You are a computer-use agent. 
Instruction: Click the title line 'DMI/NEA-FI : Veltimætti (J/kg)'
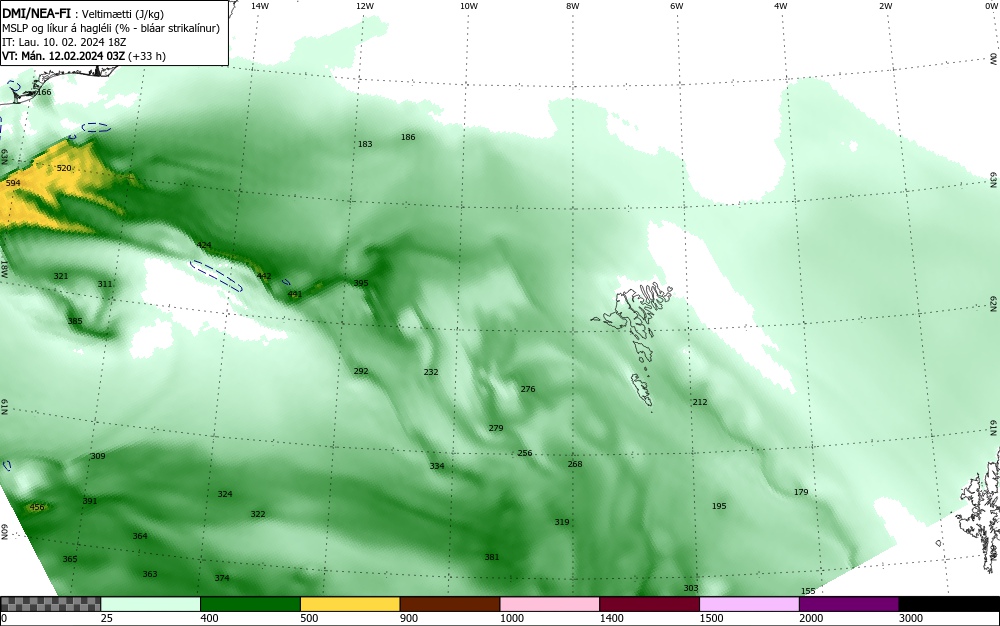[83, 14]
